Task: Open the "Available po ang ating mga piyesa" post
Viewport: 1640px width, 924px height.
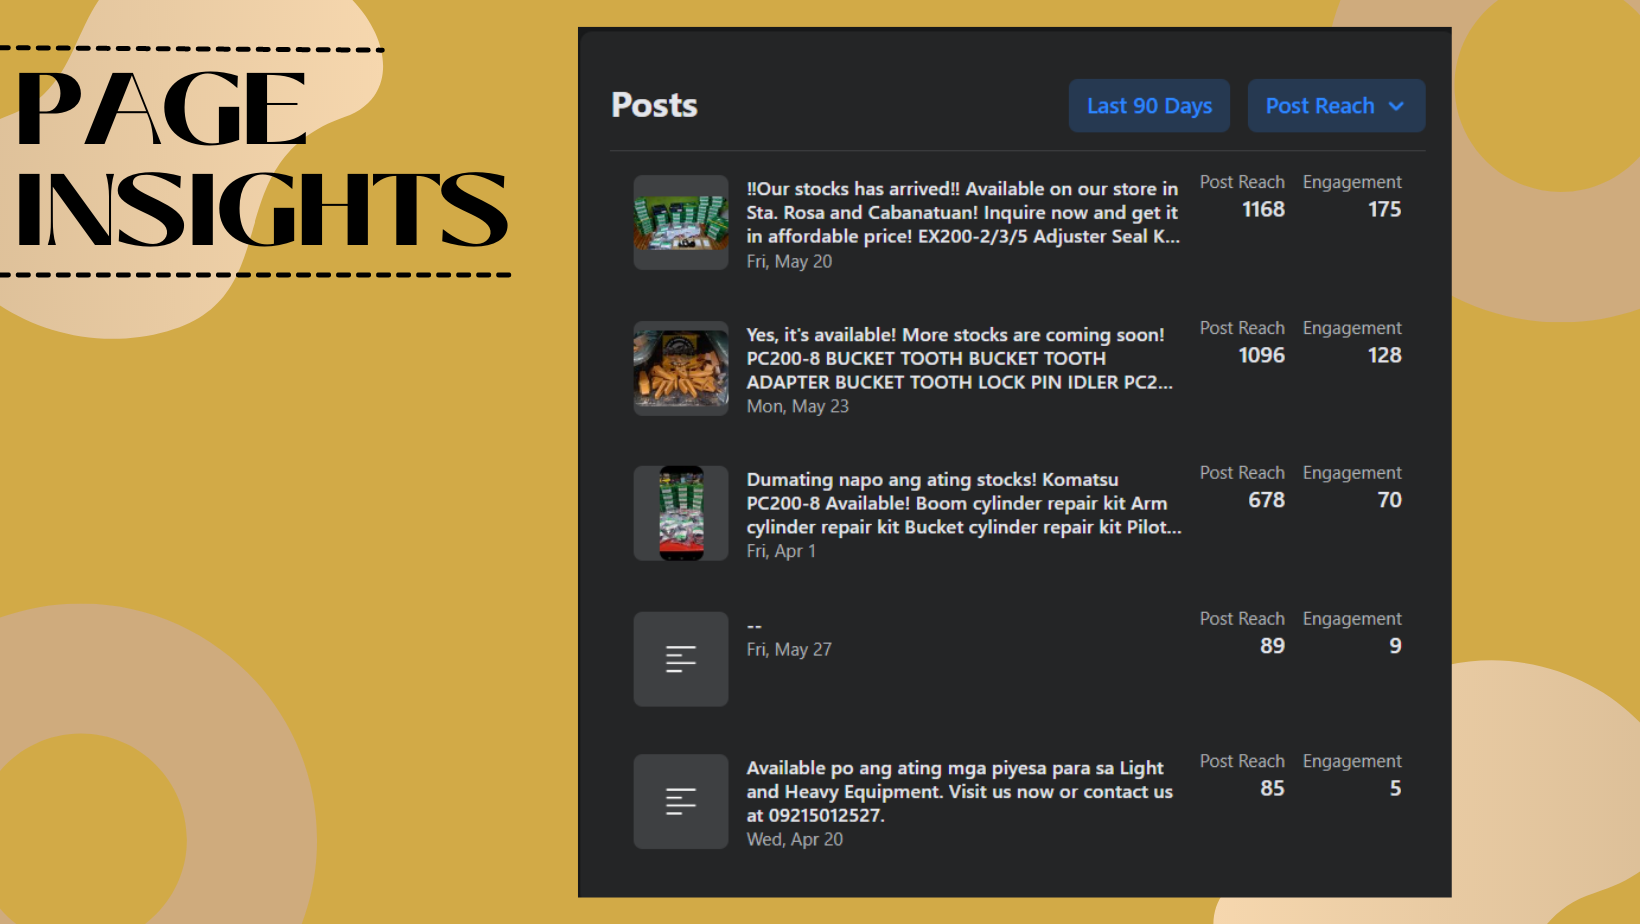Action: (960, 791)
